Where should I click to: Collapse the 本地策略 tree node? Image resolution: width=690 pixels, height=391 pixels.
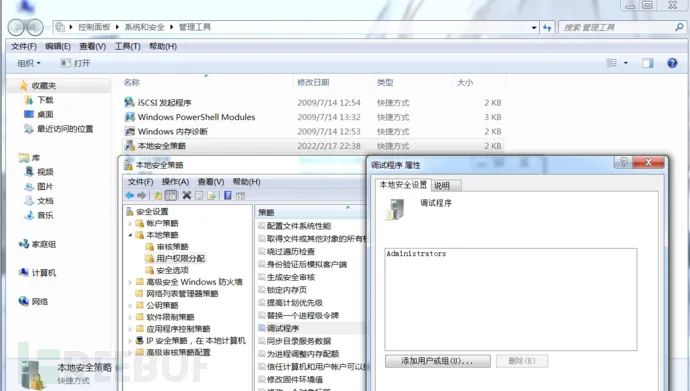coord(130,235)
